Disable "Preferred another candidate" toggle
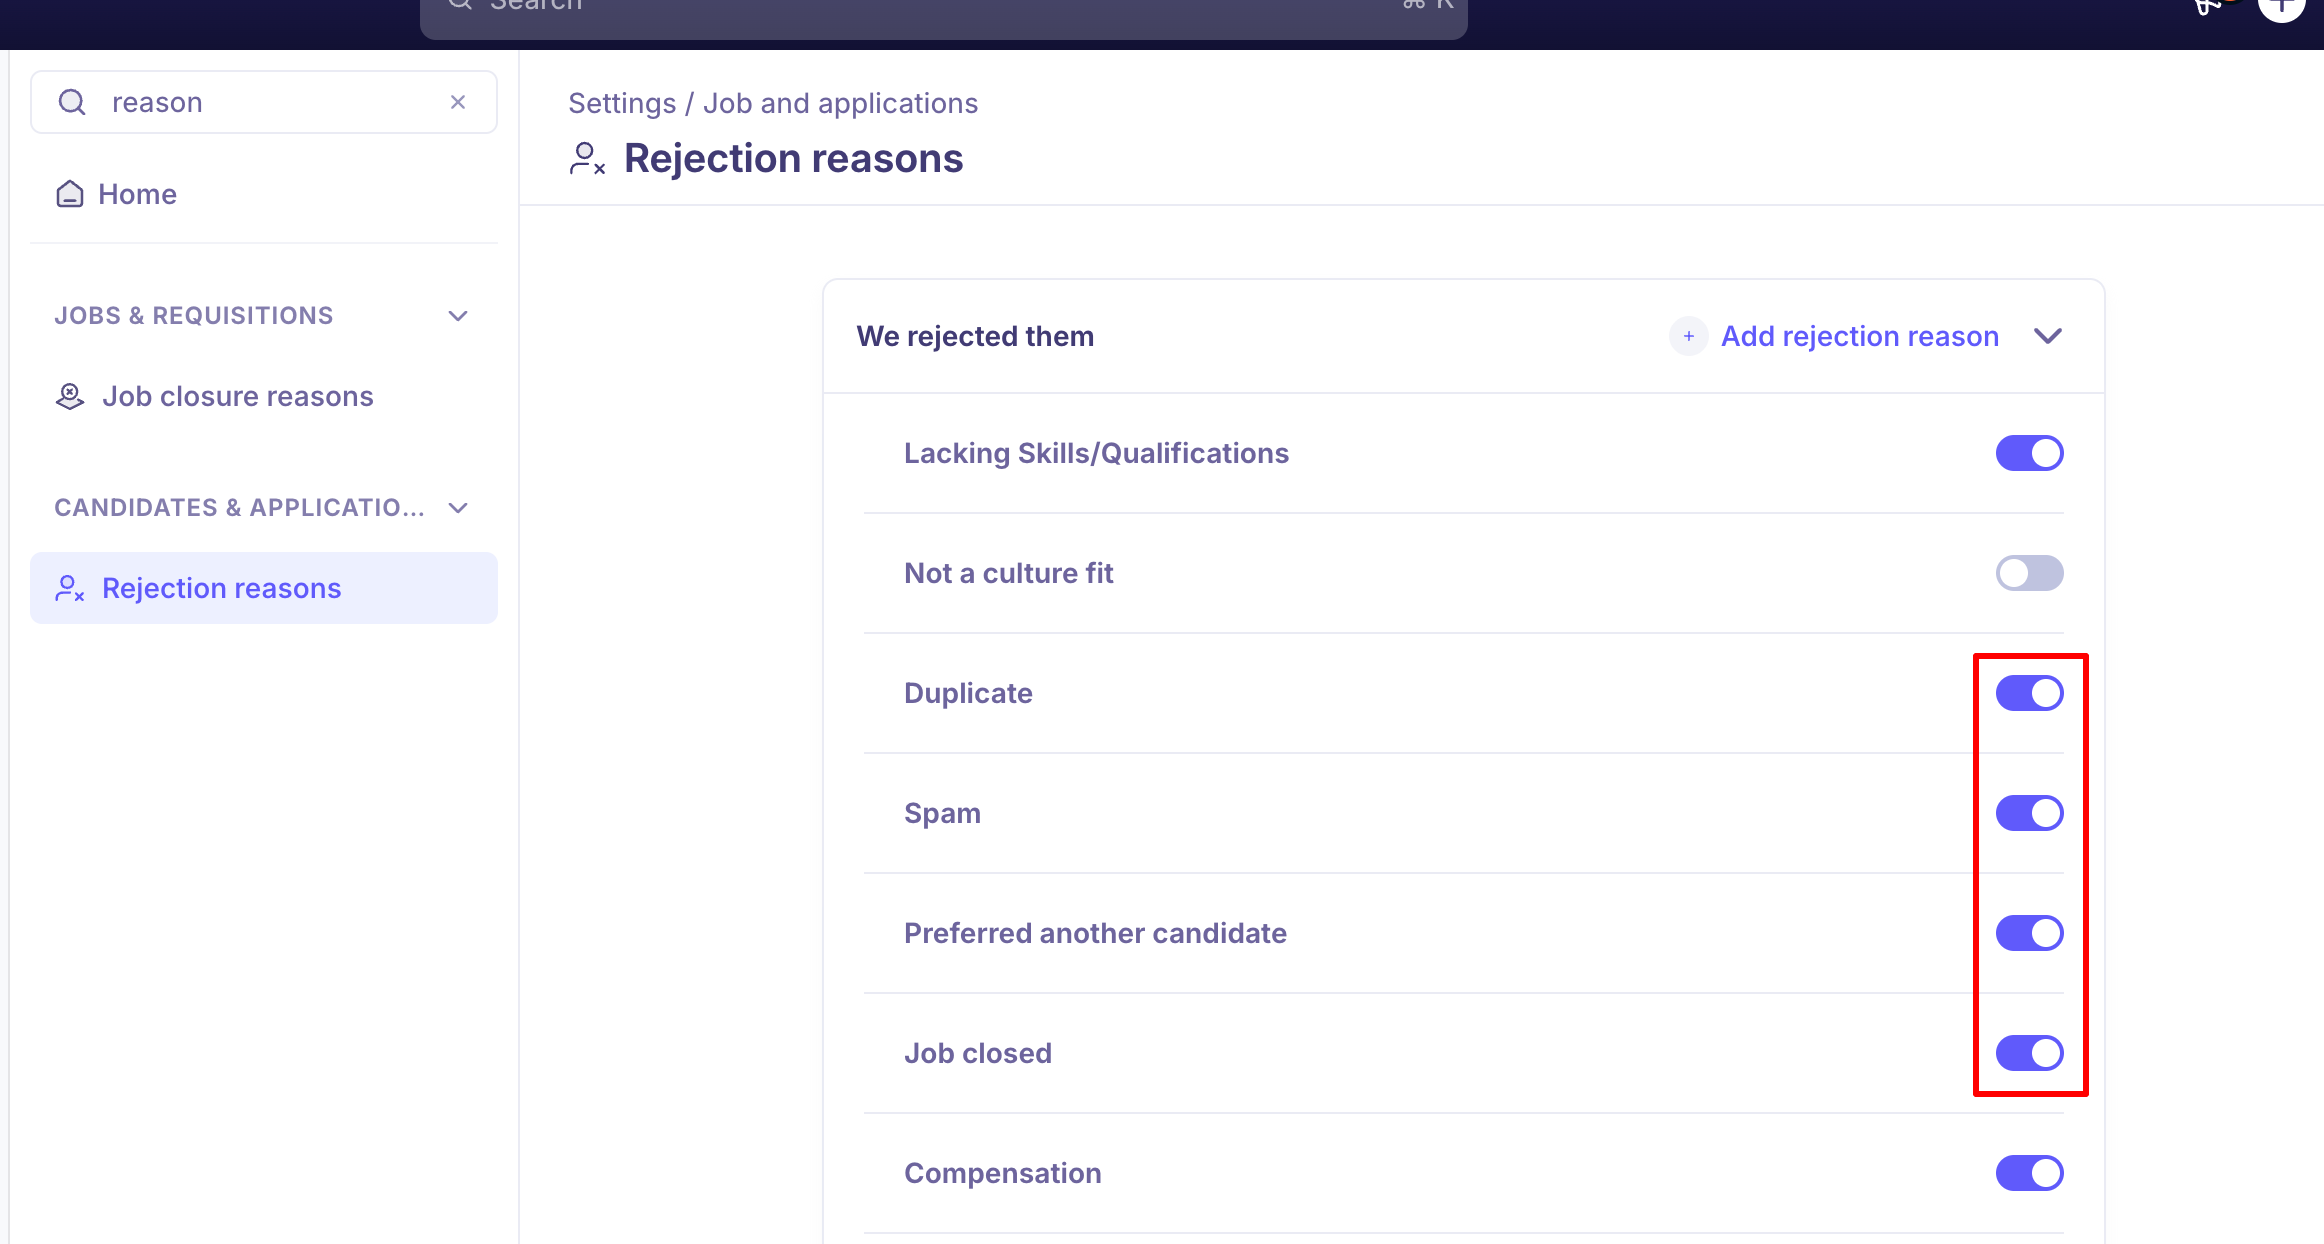Image resolution: width=2324 pixels, height=1244 pixels. pyautogui.click(x=2030, y=933)
